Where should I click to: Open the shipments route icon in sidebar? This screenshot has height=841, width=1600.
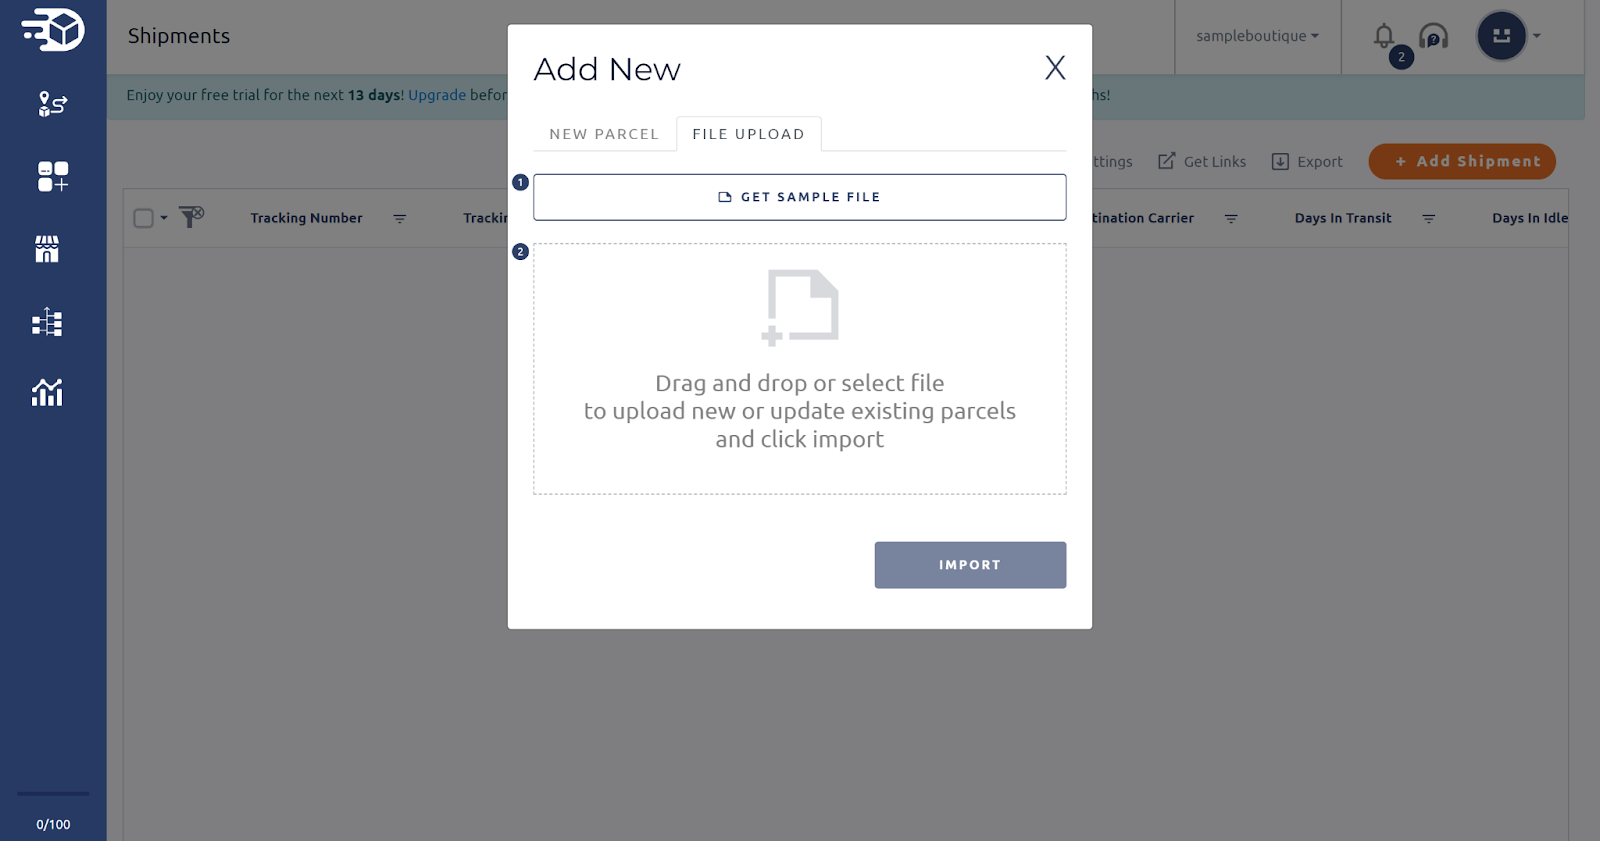(x=52, y=104)
